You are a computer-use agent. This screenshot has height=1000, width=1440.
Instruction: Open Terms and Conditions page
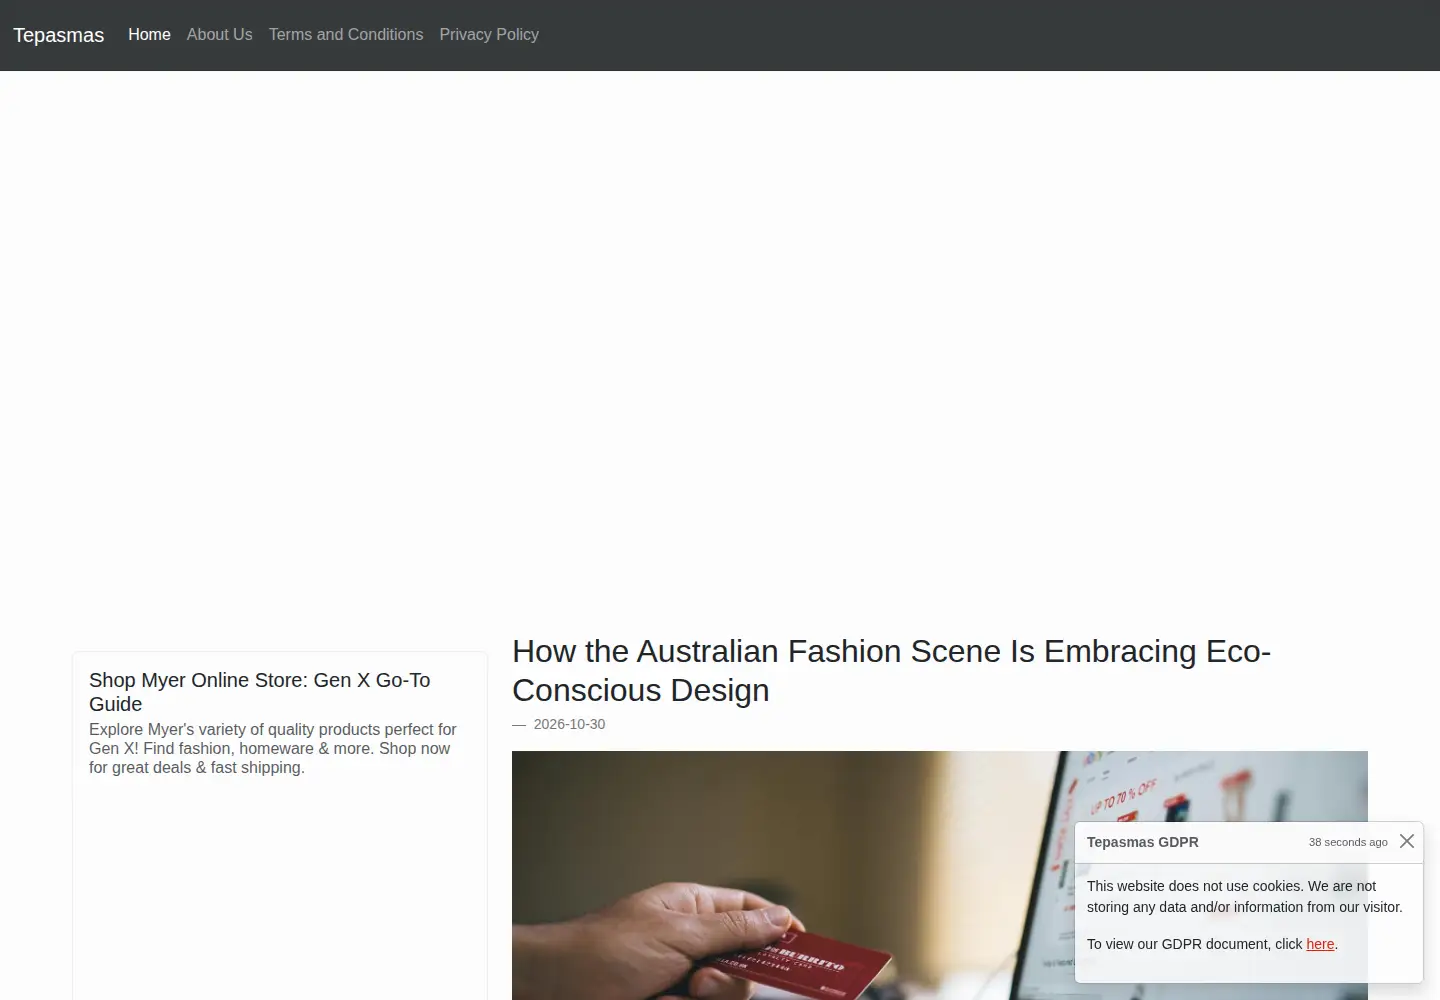[x=346, y=34]
